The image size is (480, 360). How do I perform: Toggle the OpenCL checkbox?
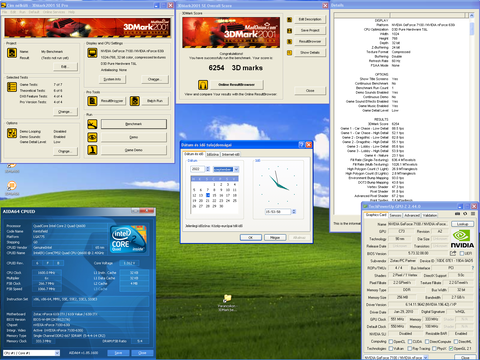pos(391,341)
